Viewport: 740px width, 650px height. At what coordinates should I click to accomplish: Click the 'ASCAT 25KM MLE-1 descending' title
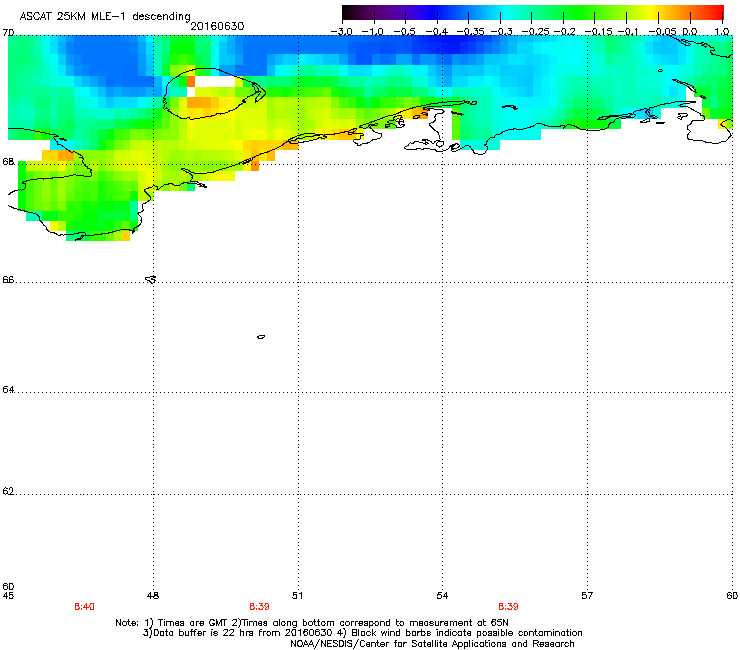105,16
